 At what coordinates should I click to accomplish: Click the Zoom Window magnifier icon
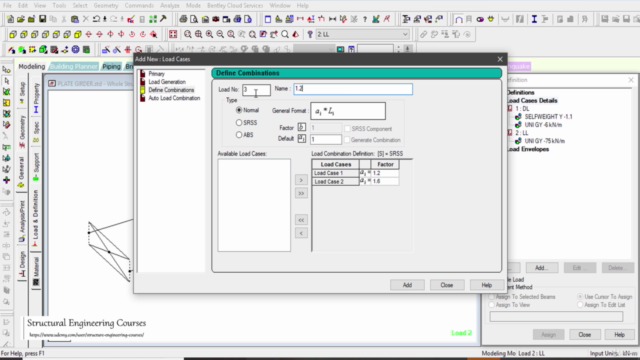tap(188, 34)
